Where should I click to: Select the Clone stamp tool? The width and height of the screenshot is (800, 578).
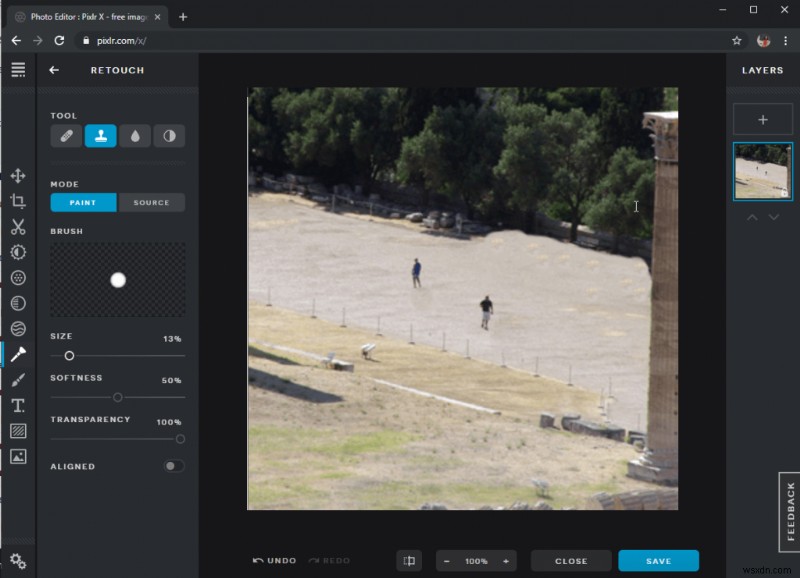pos(101,135)
